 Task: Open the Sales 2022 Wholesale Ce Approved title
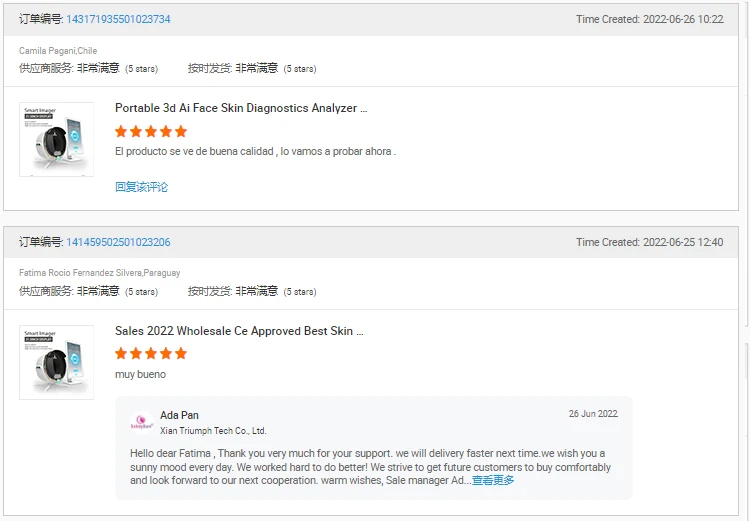click(239, 331)
